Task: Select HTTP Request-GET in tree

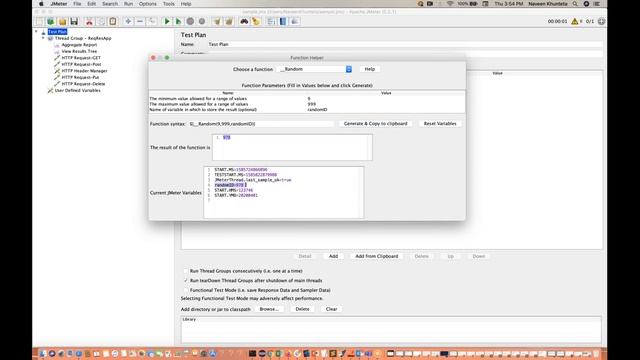Action: pyautogui.click(x=81, y=58)
